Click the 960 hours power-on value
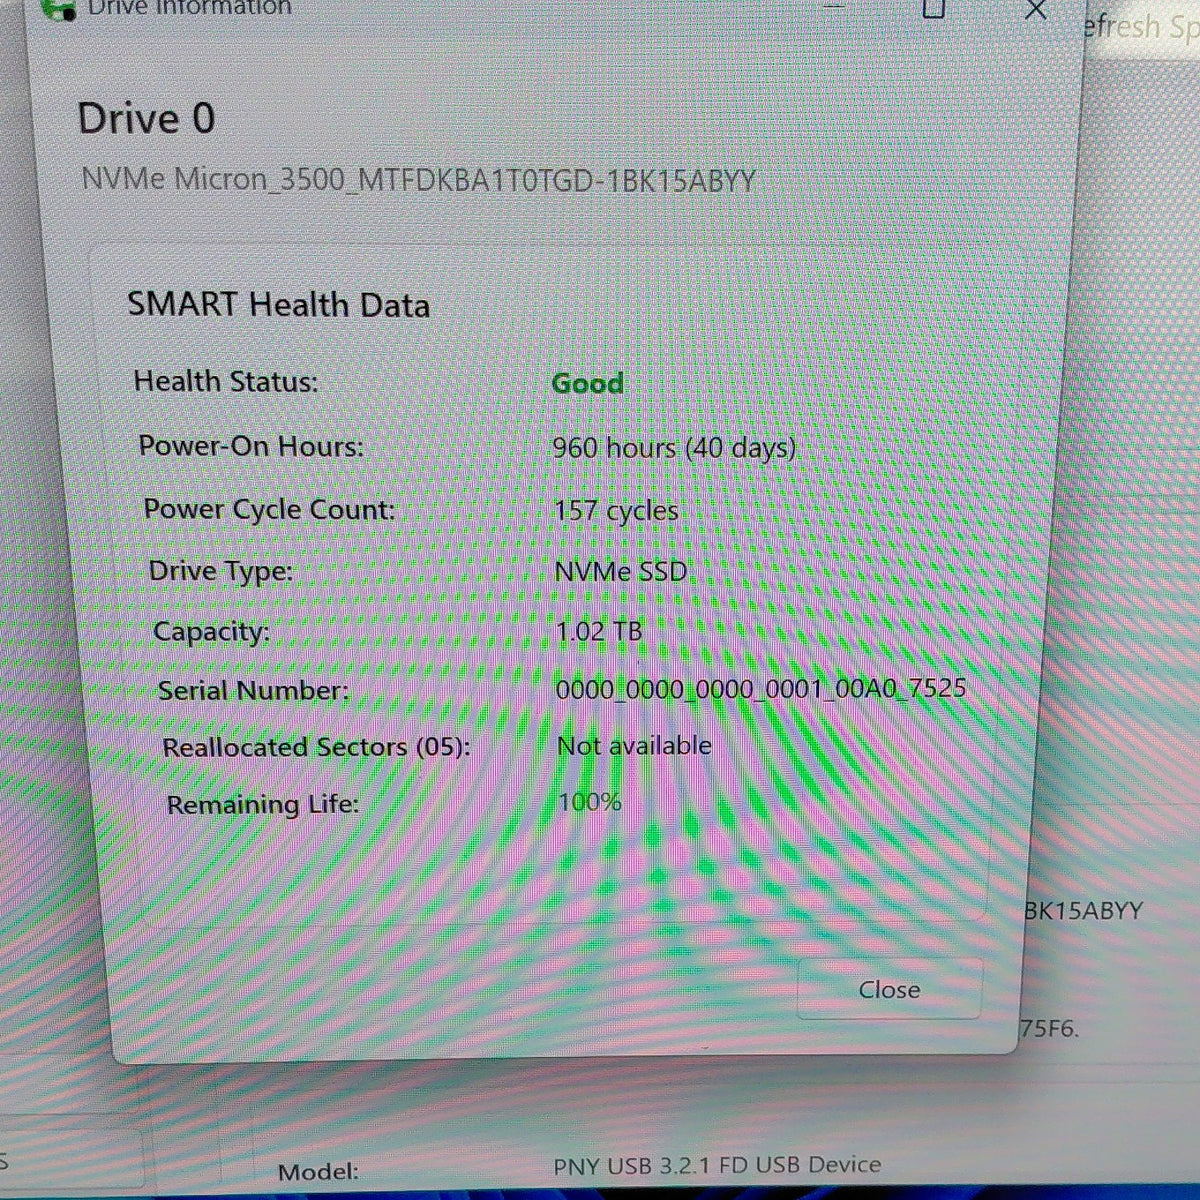Image resolution: width=1200 pixels, height=1200 pixels. point(674,448)
